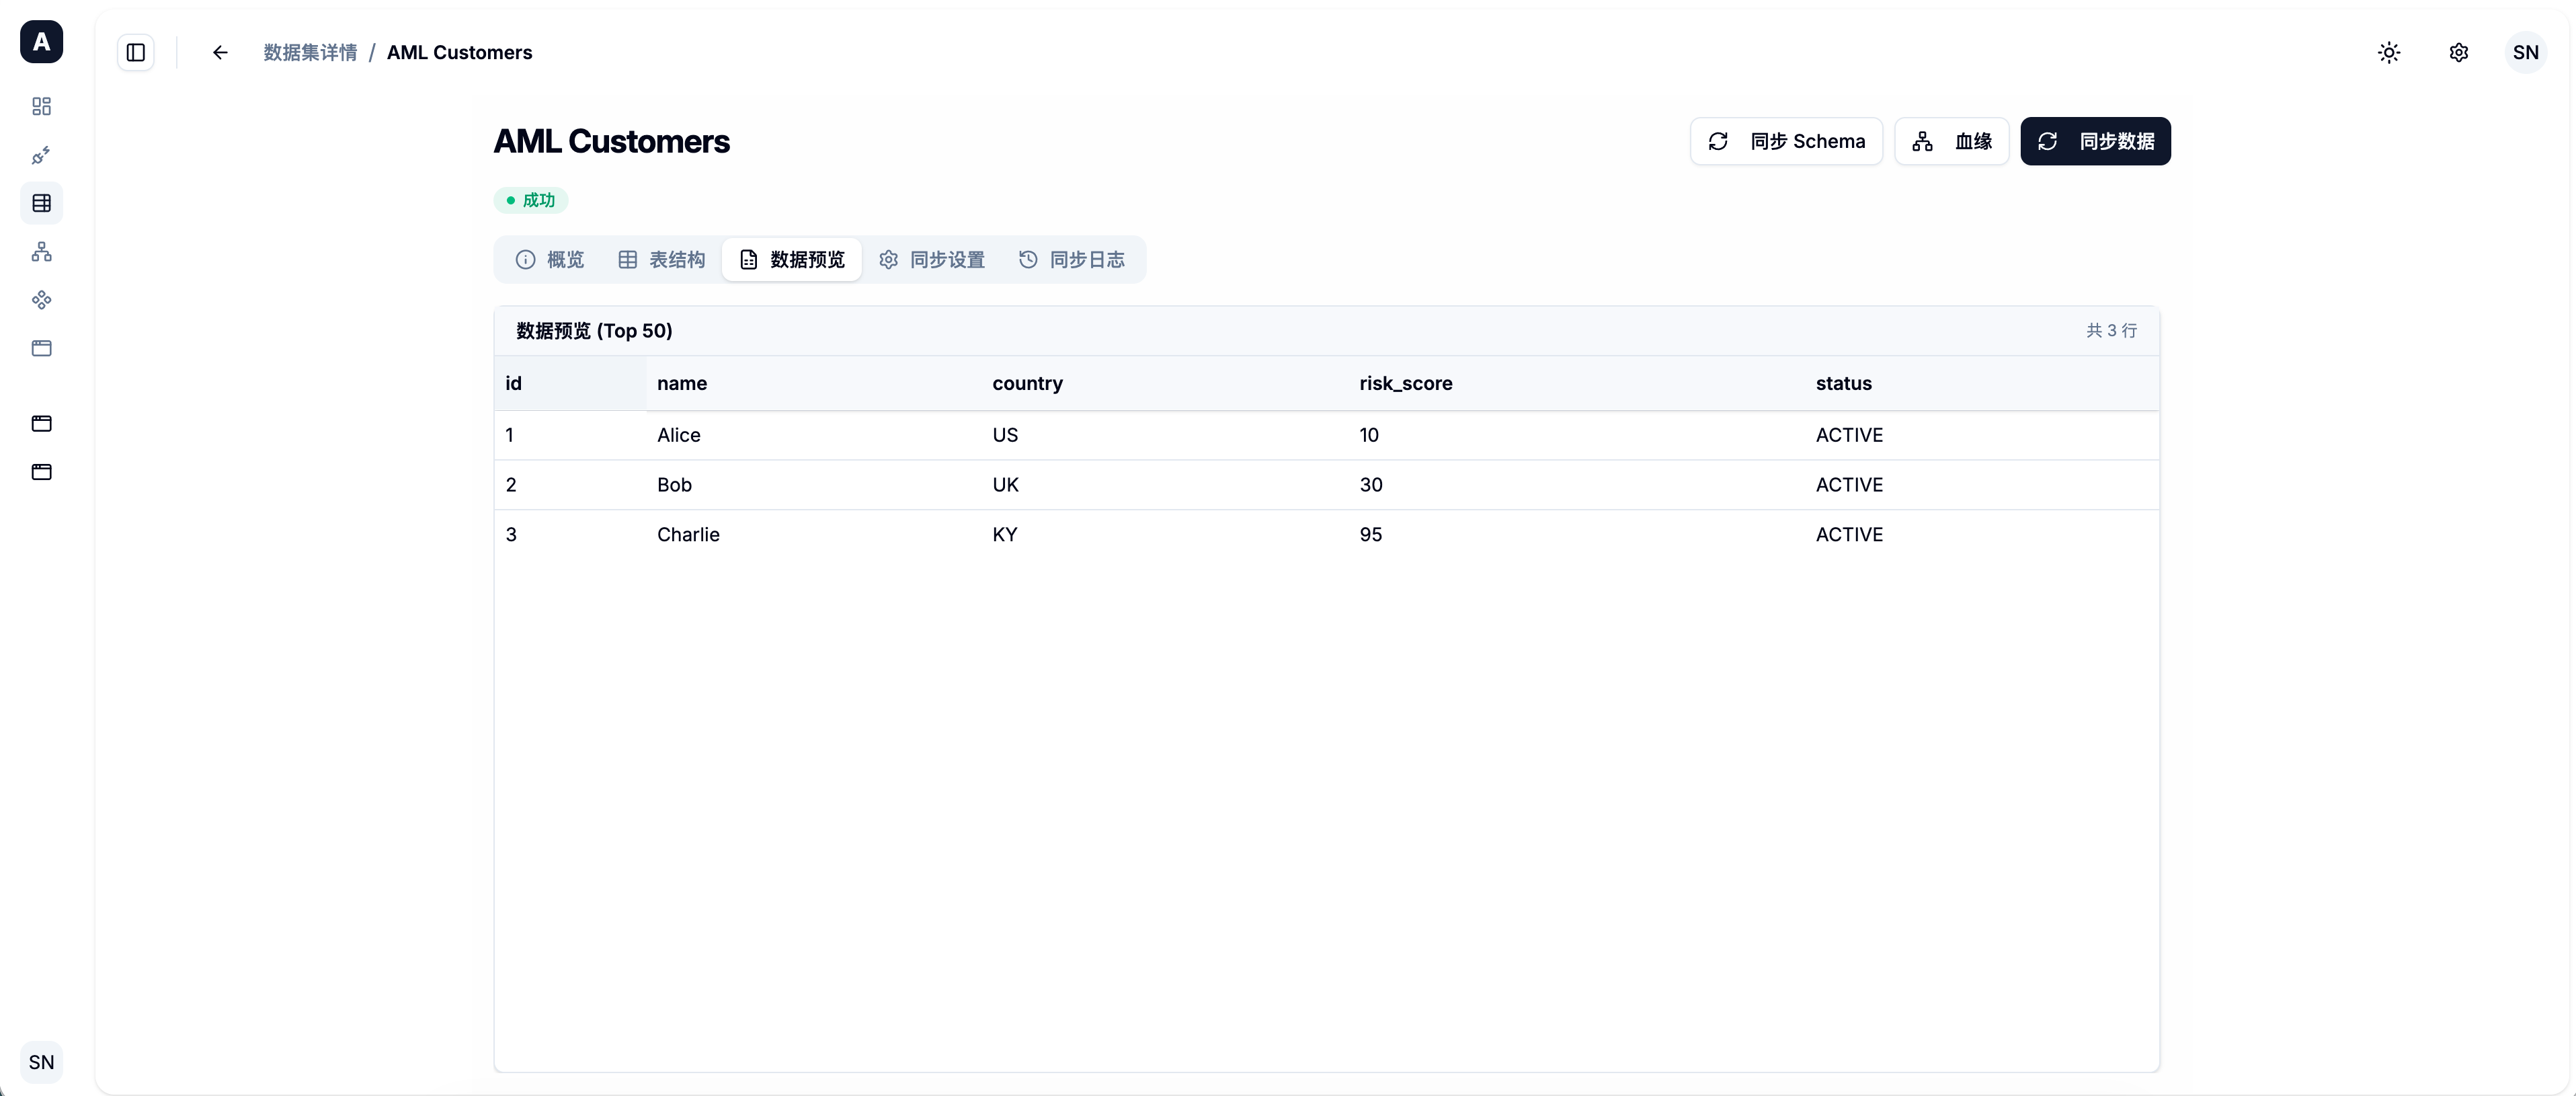Viewport: 2576px width, 1096px height.
Task: Open the lineage hierarchy sidebar icon
Action: click(41, 252)
